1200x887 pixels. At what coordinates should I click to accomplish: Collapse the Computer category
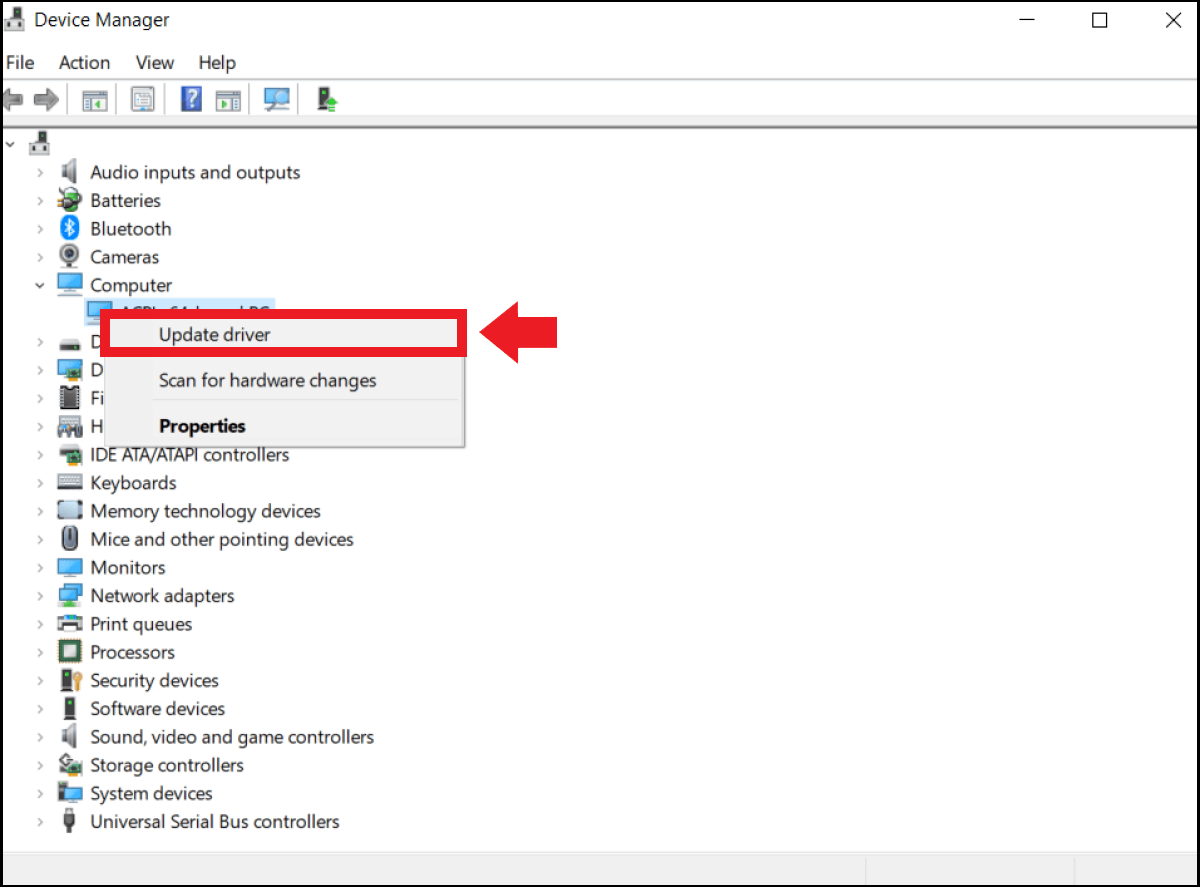(40, 286)
